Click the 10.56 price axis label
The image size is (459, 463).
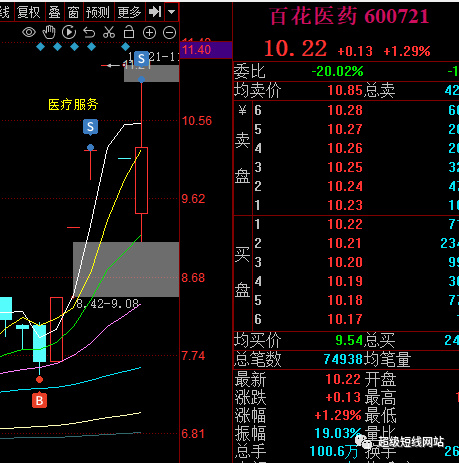coord(197,121)
